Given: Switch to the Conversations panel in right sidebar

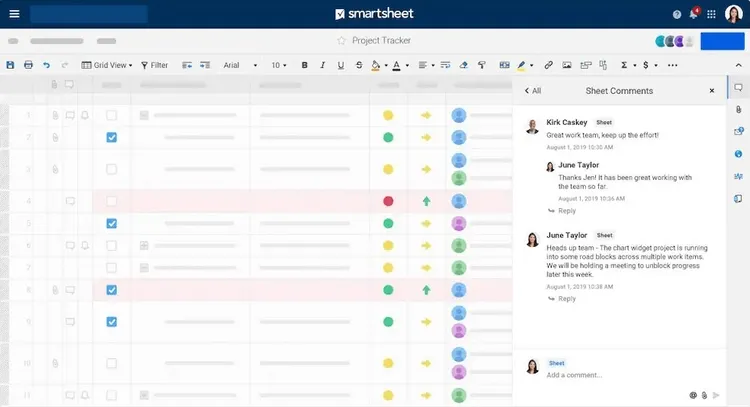Looking at the screenshot, I should tap(739, 88).
